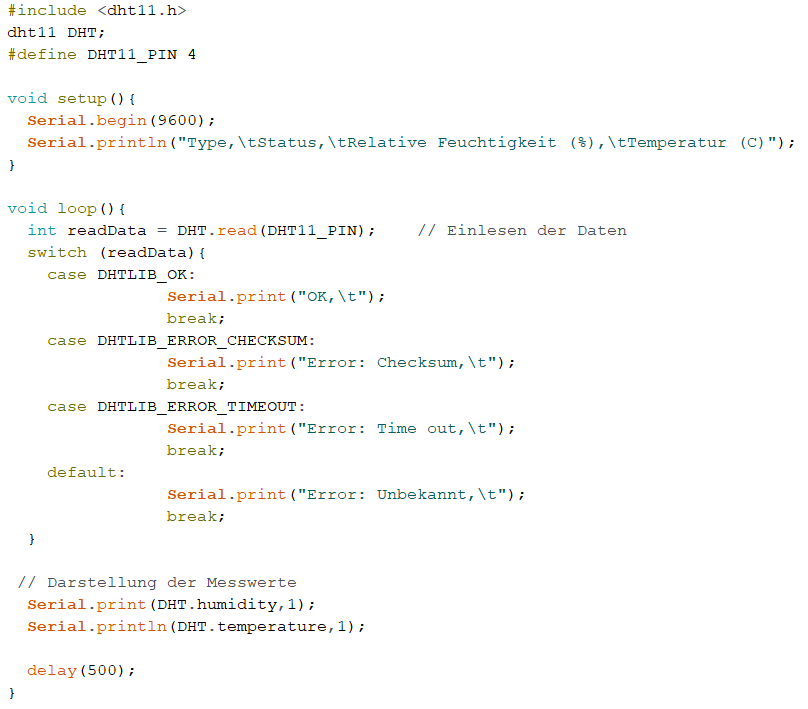Click on the void loop() definition
The height and width of the screenshot is (709, 808).
click(66, 208)
